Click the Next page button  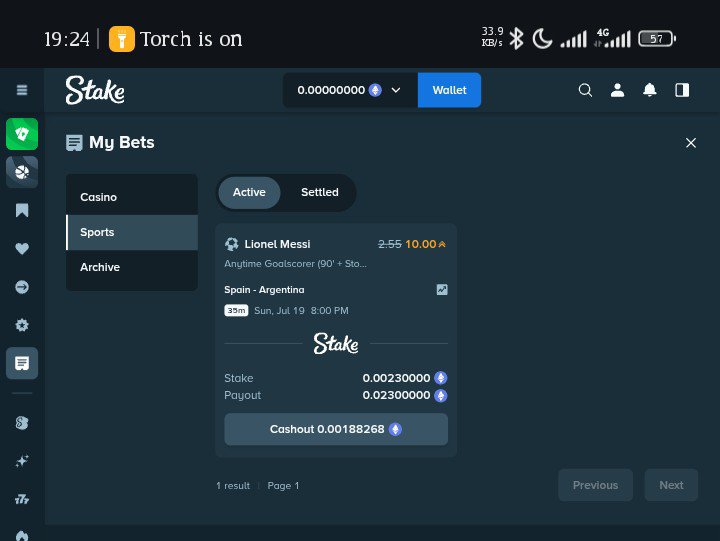pyautogui.click(x=671, y=485)
